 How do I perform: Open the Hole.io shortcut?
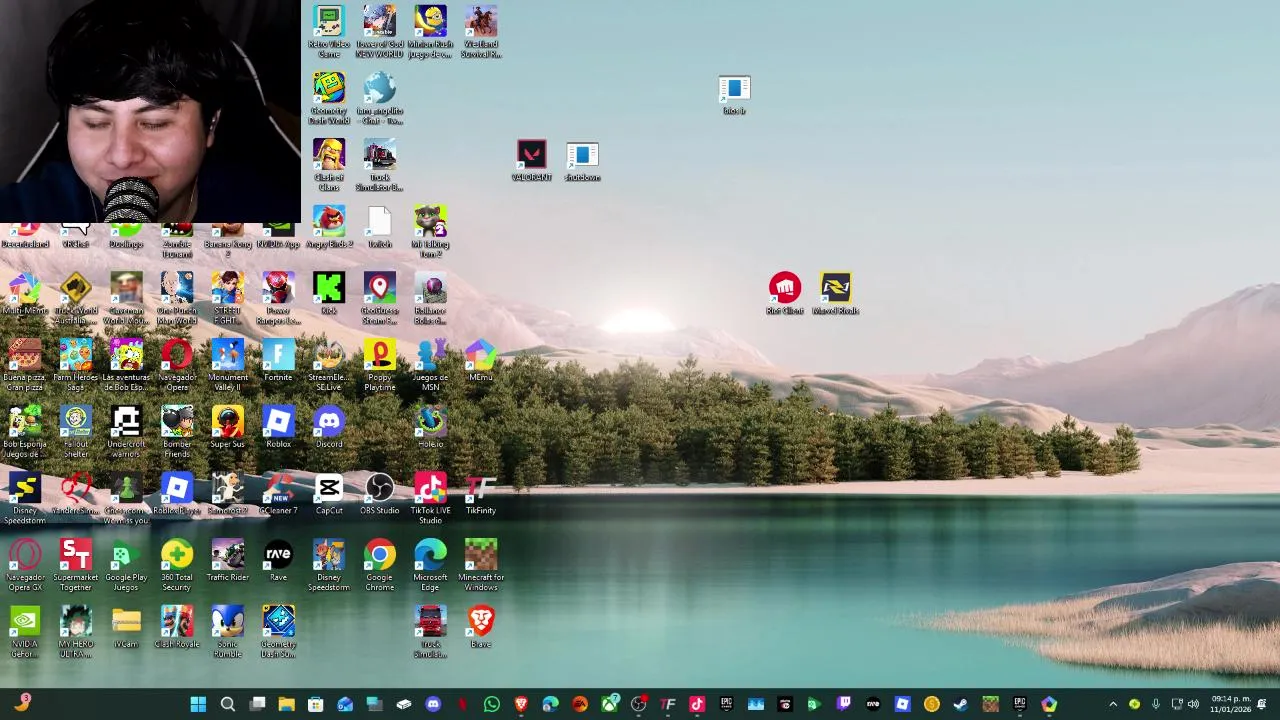[430, 428]
